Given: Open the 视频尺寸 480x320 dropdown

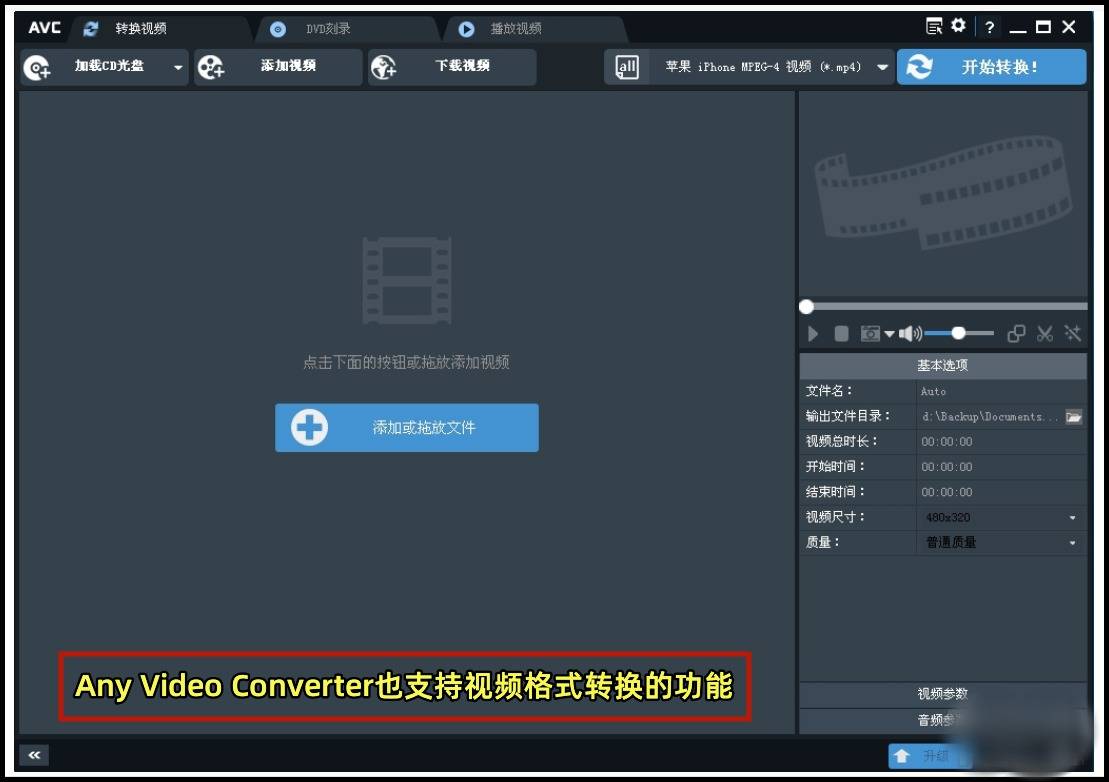Looking at the screenshot, I should (1001, 518).
